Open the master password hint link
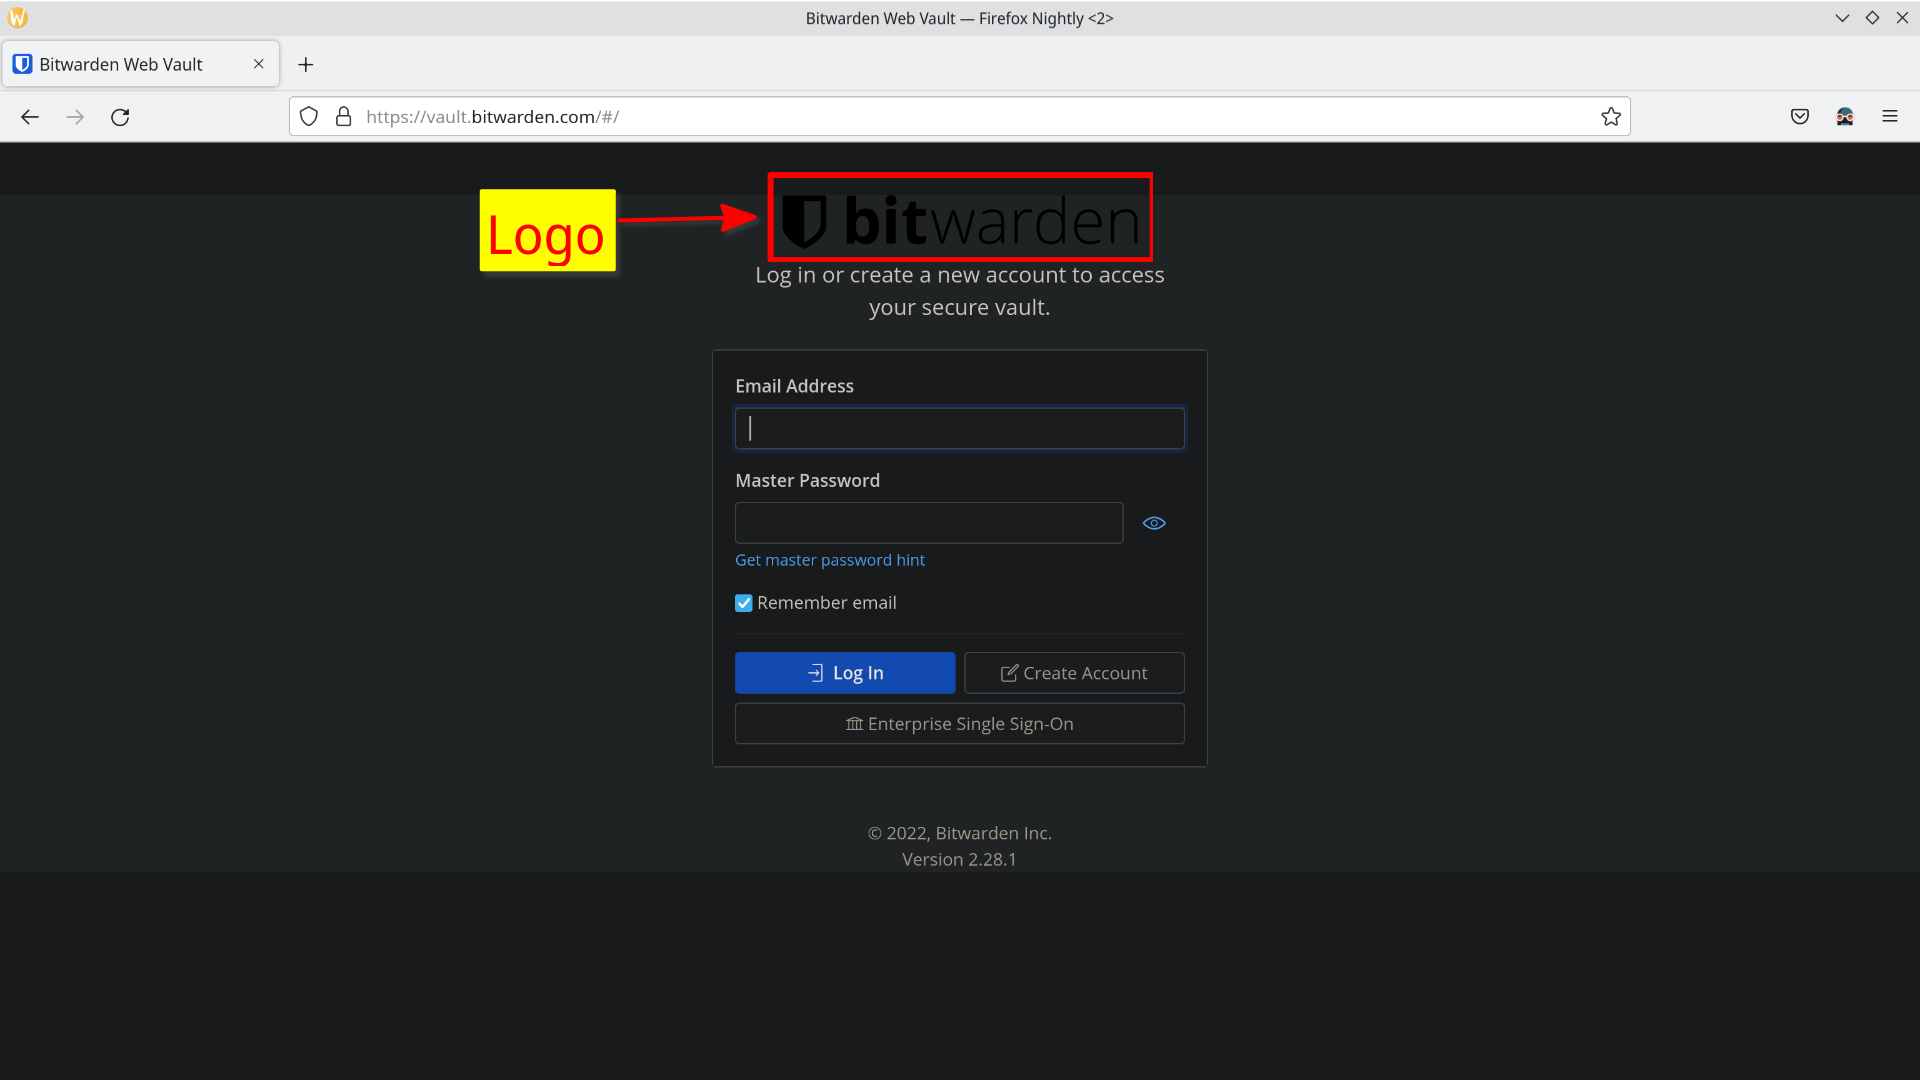Screen dimensions: 1920x1080 (830, 560)
